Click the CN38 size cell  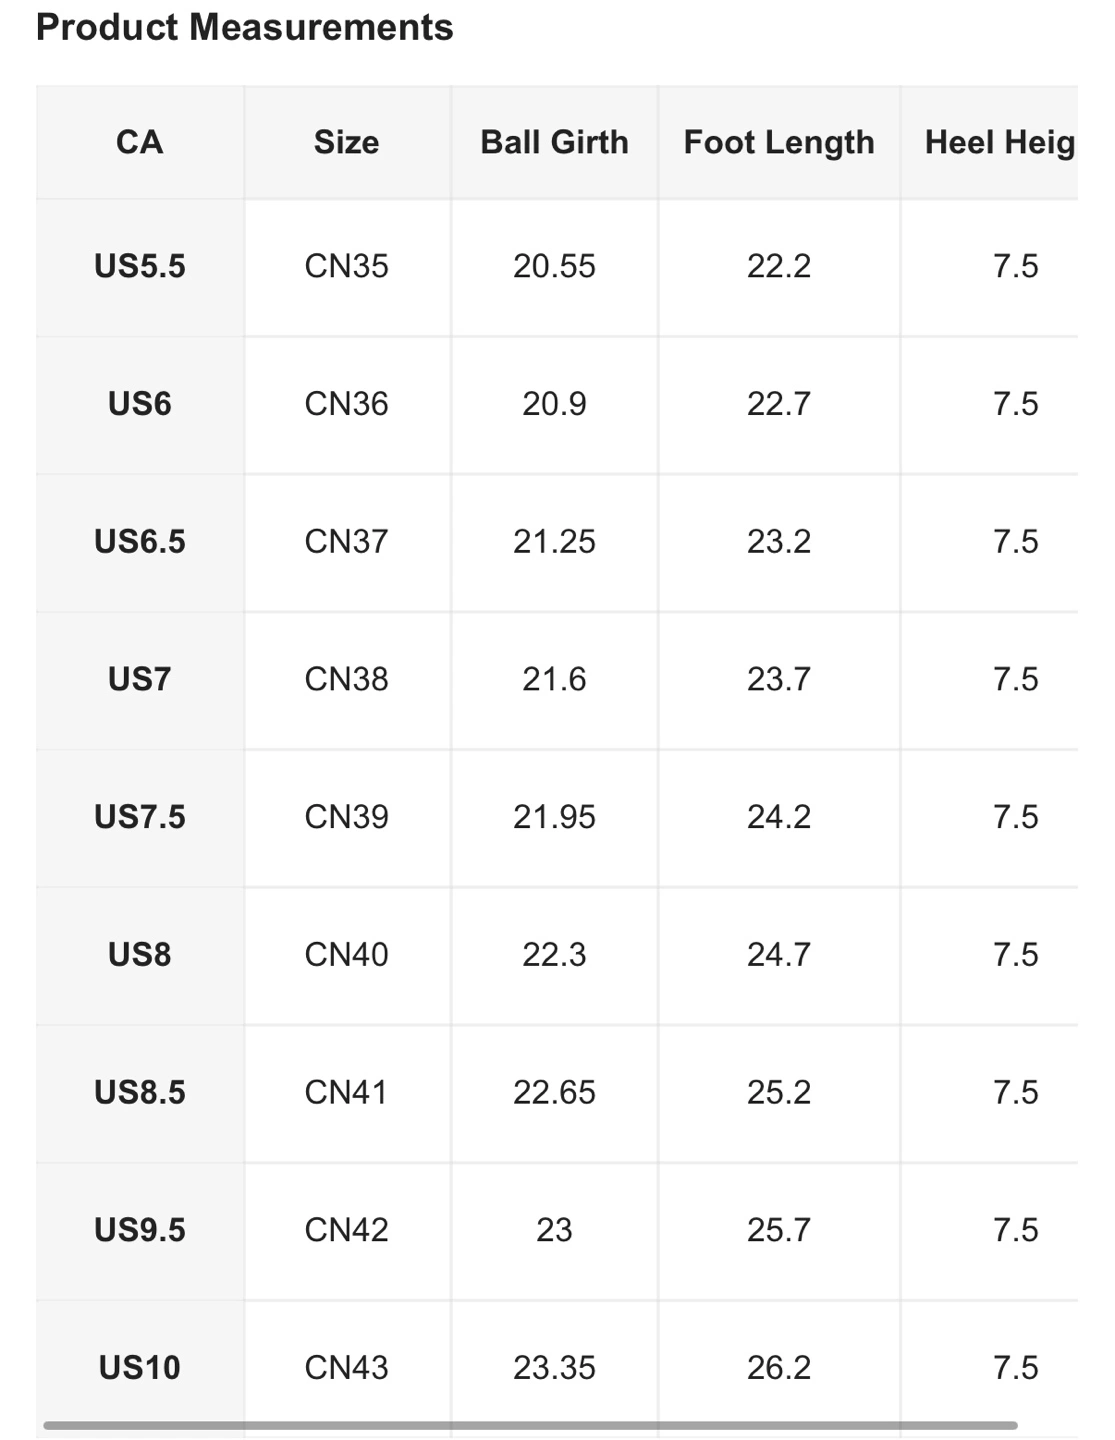(347, 679)
